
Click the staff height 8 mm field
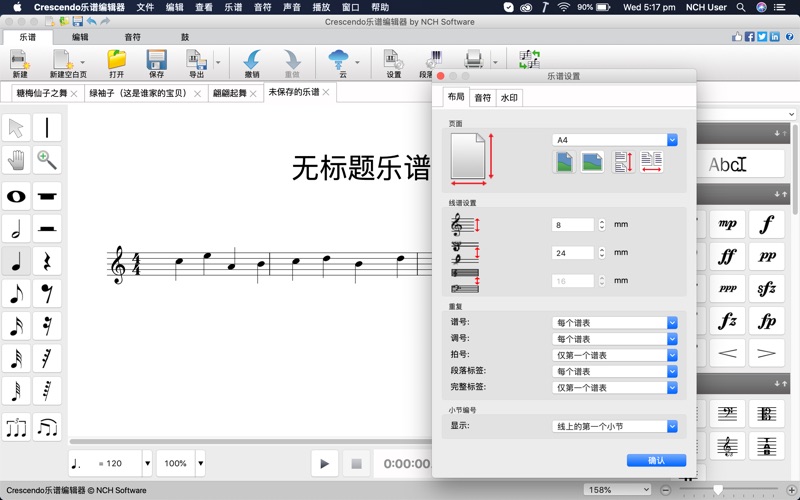pyautogui.click(x=573, y=225)
